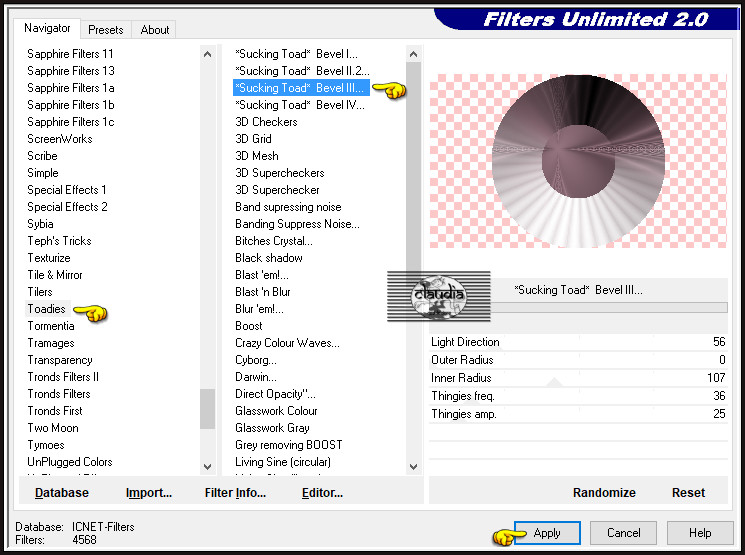Viewport: 745px width, 555px height.
Task: Open the About tab
Action: (x=154, y=30)
